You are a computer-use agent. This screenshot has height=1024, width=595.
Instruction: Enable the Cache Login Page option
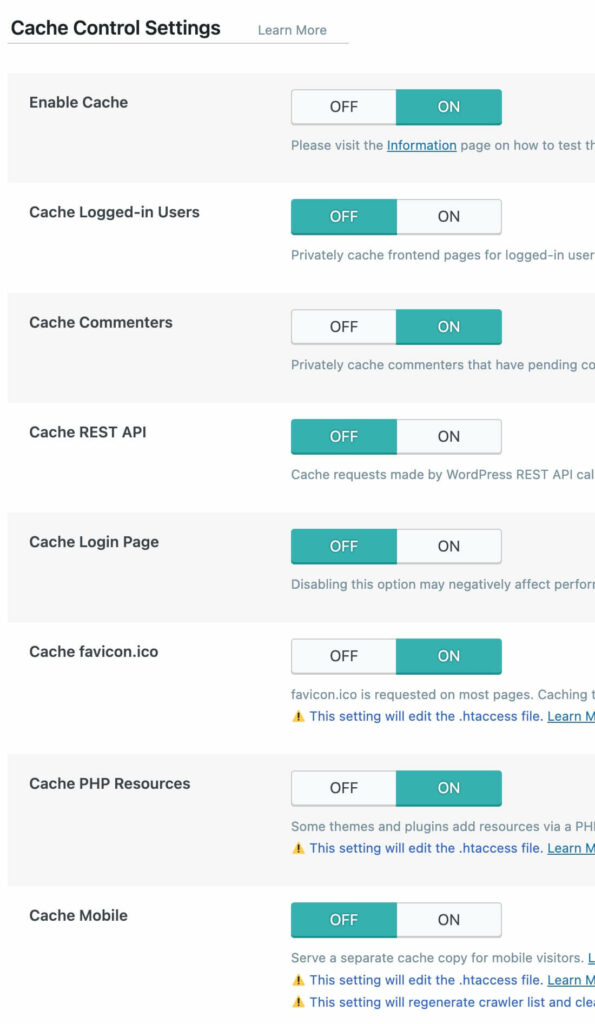[449, 546]
